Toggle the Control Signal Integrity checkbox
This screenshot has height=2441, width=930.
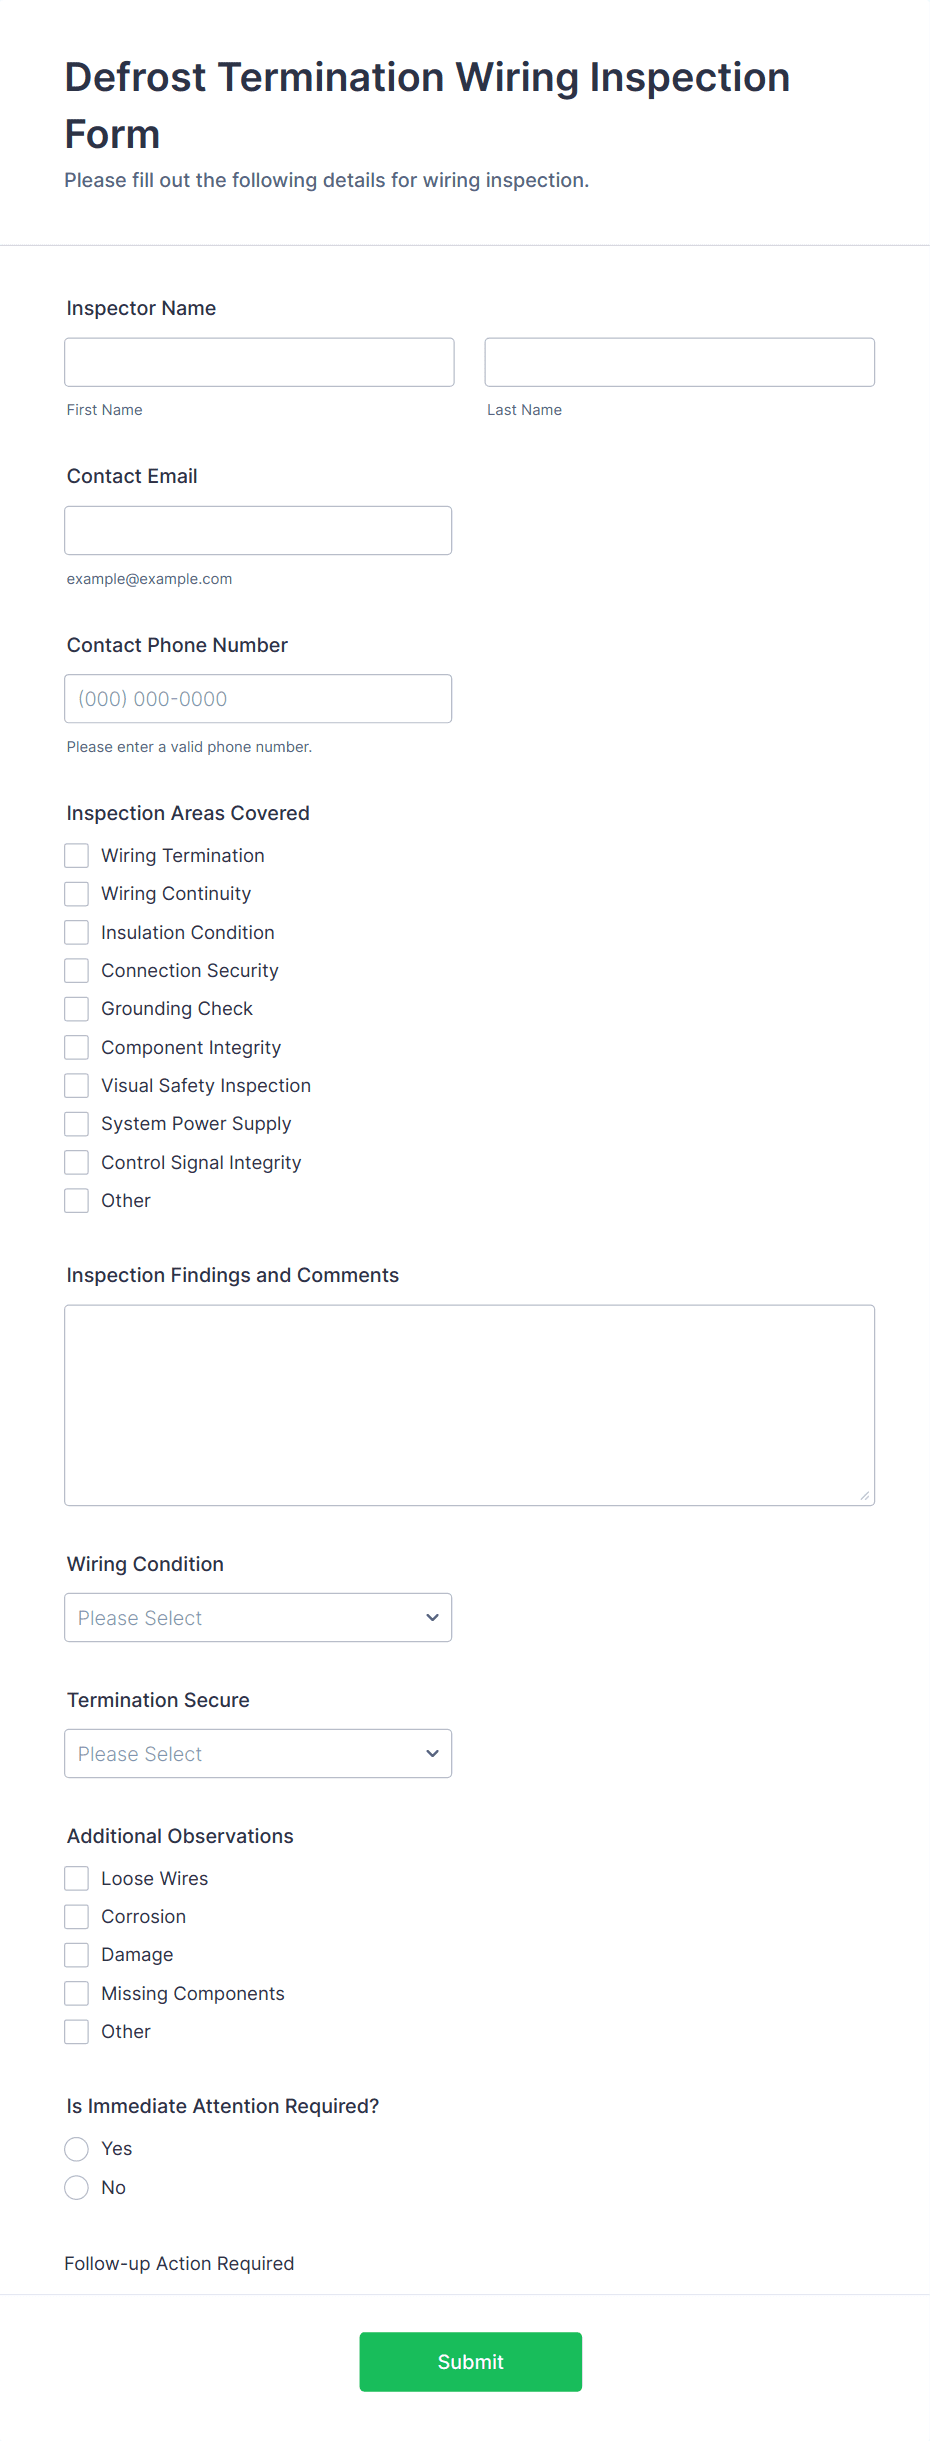pyautogui.click(x=77, y=1163)
